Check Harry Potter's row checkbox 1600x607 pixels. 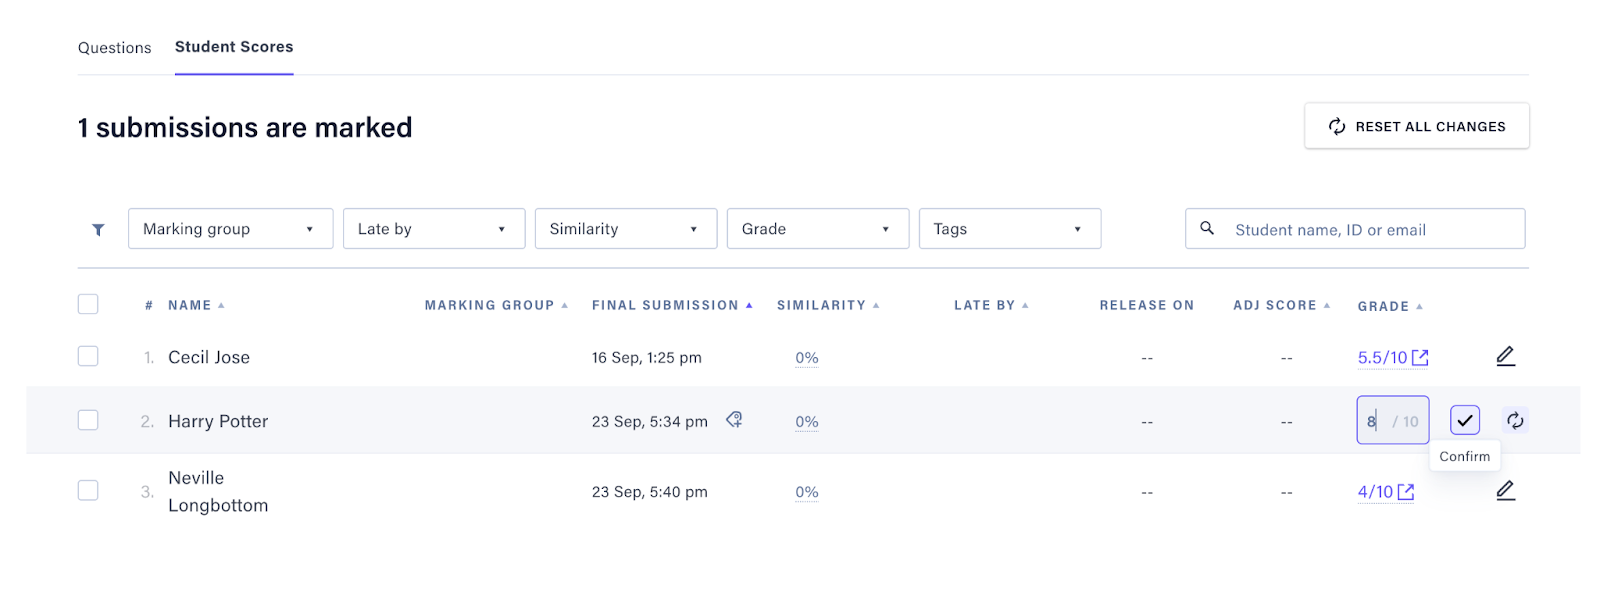(x=88, y=420)
